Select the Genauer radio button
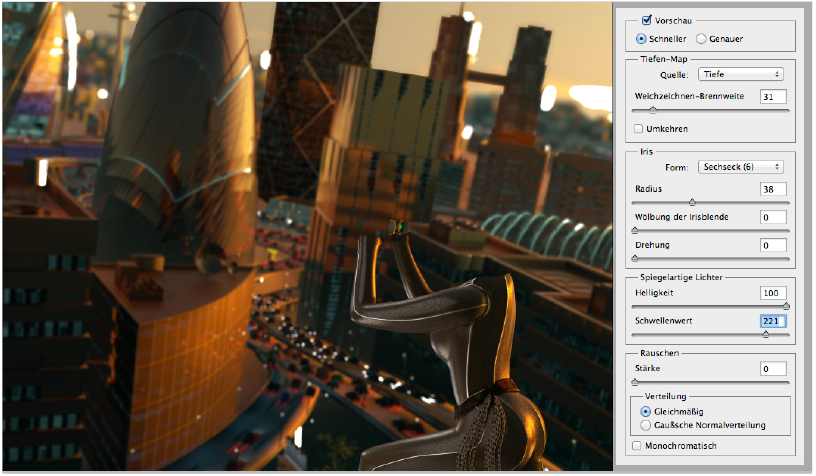 (x=701, y=39)
